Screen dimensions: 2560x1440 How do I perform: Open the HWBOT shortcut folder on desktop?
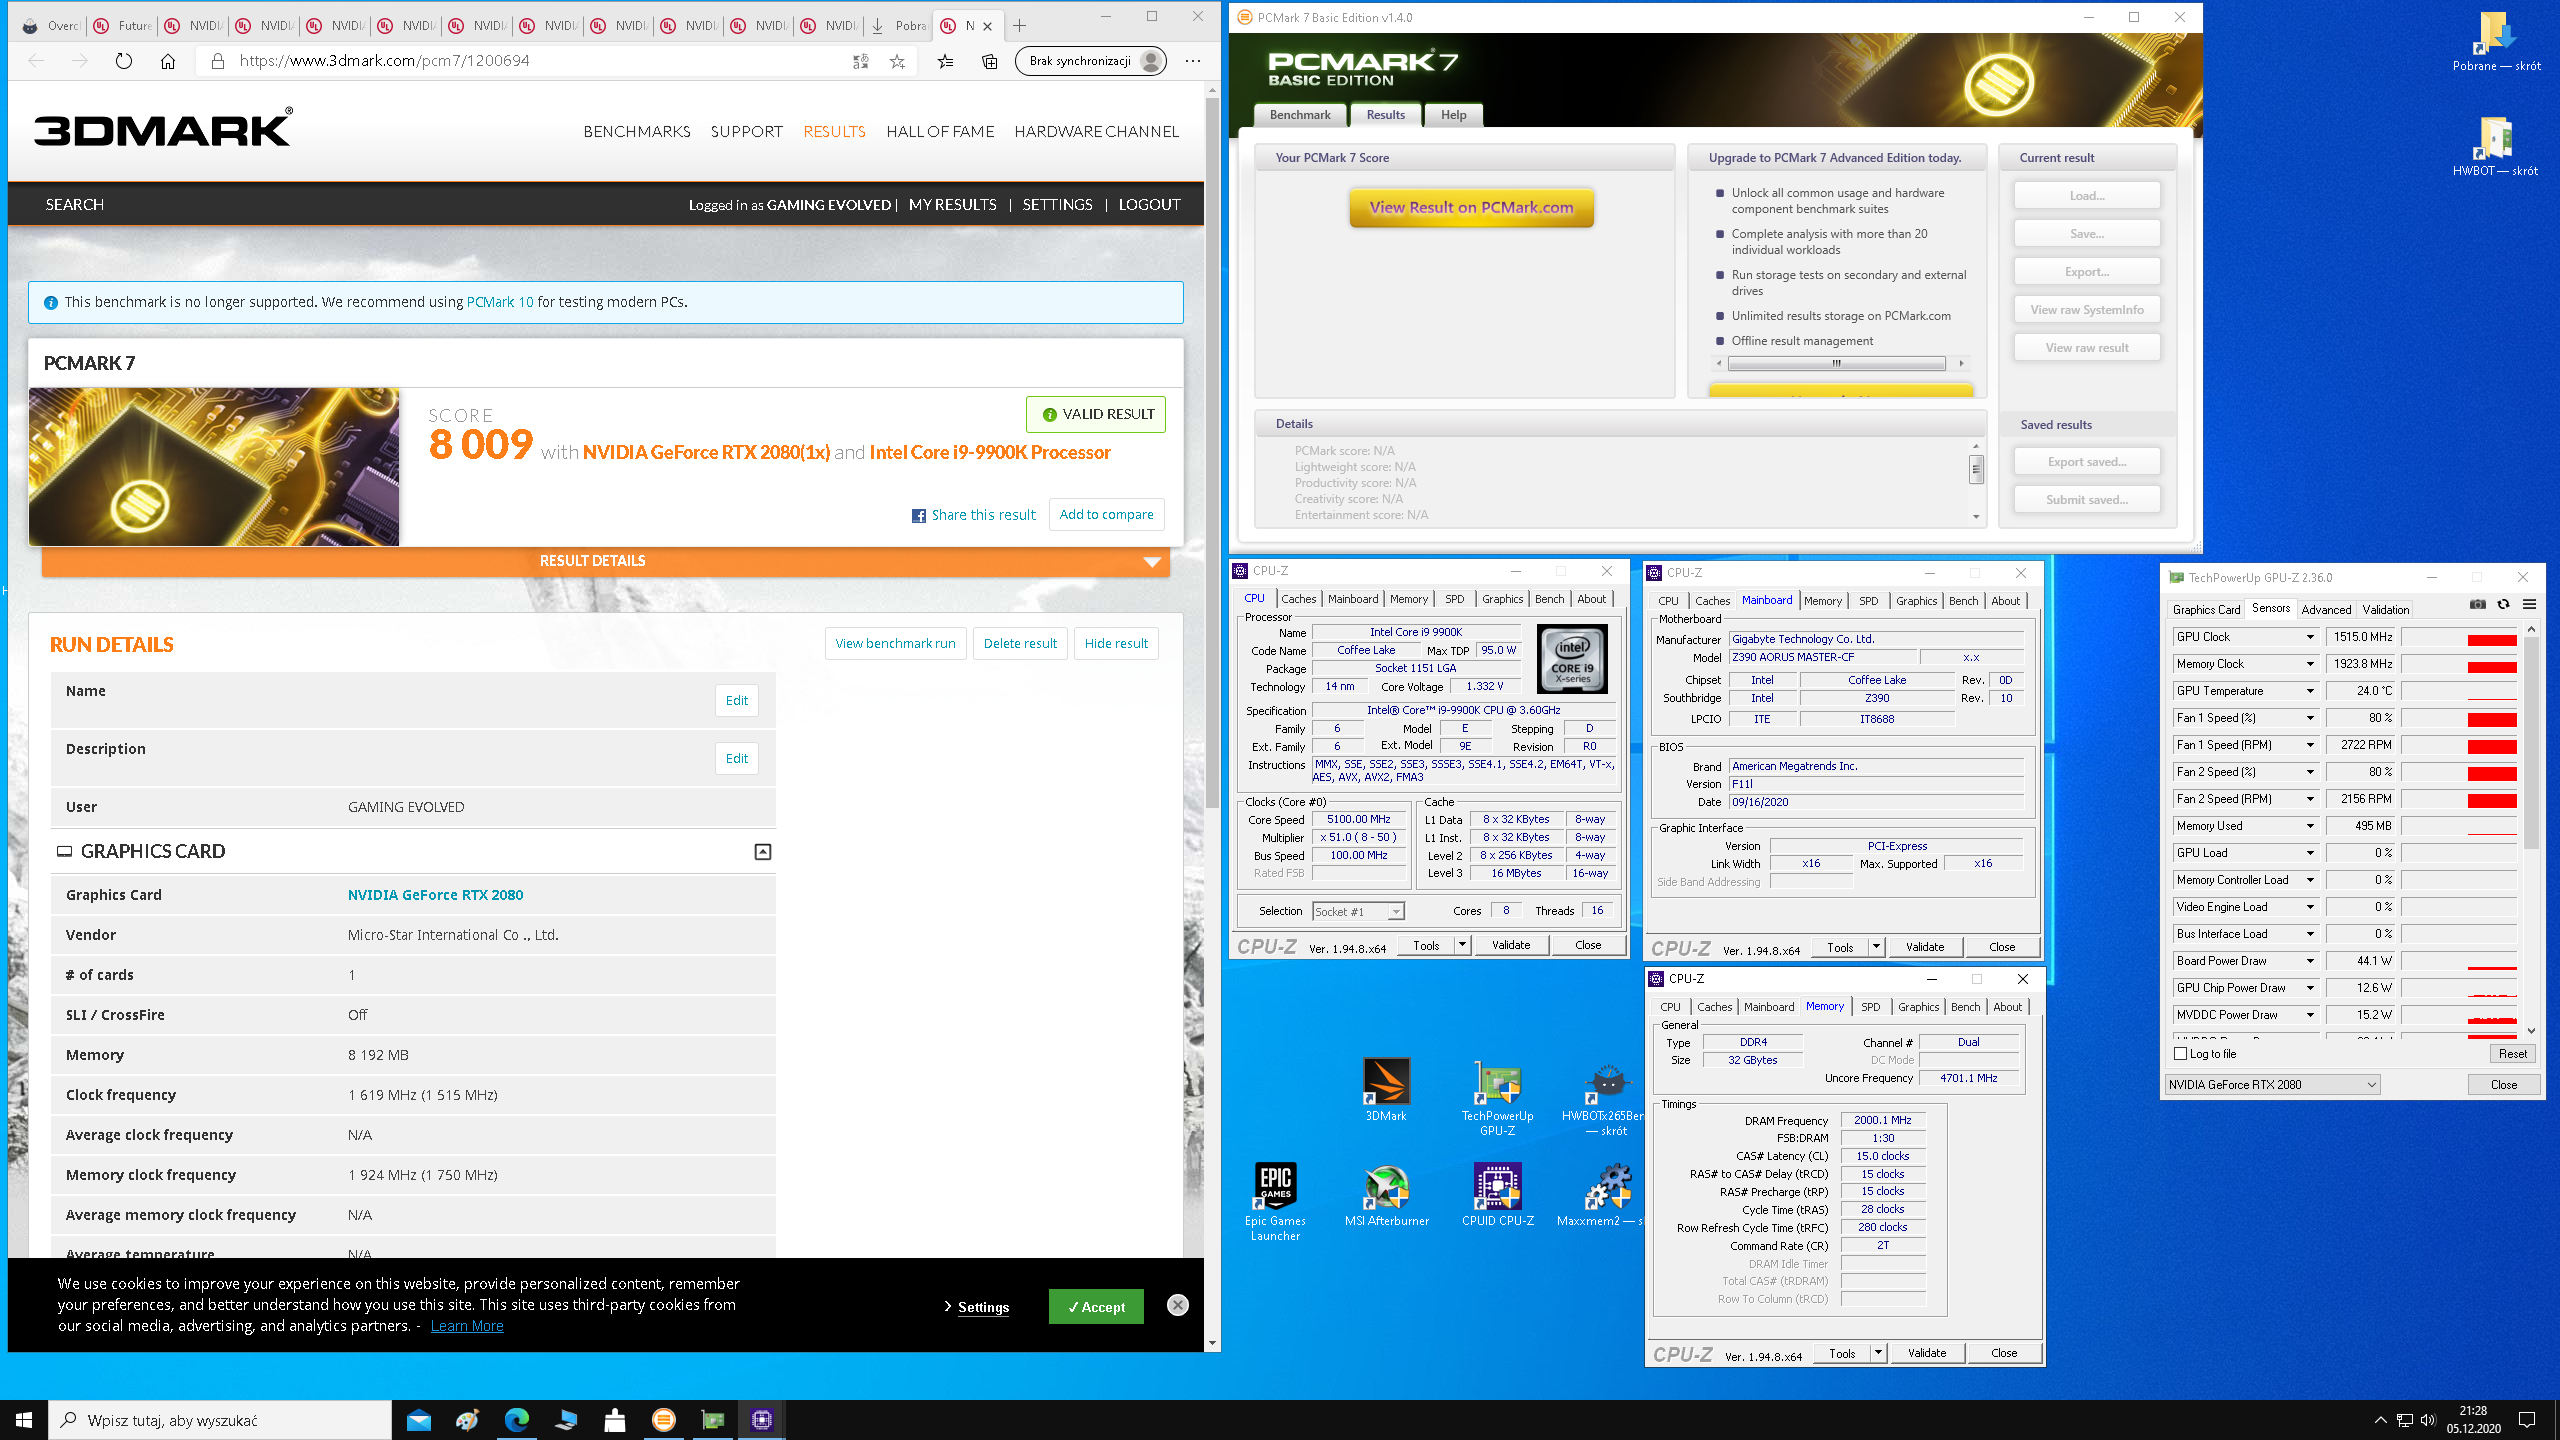tap(2496, 146)
